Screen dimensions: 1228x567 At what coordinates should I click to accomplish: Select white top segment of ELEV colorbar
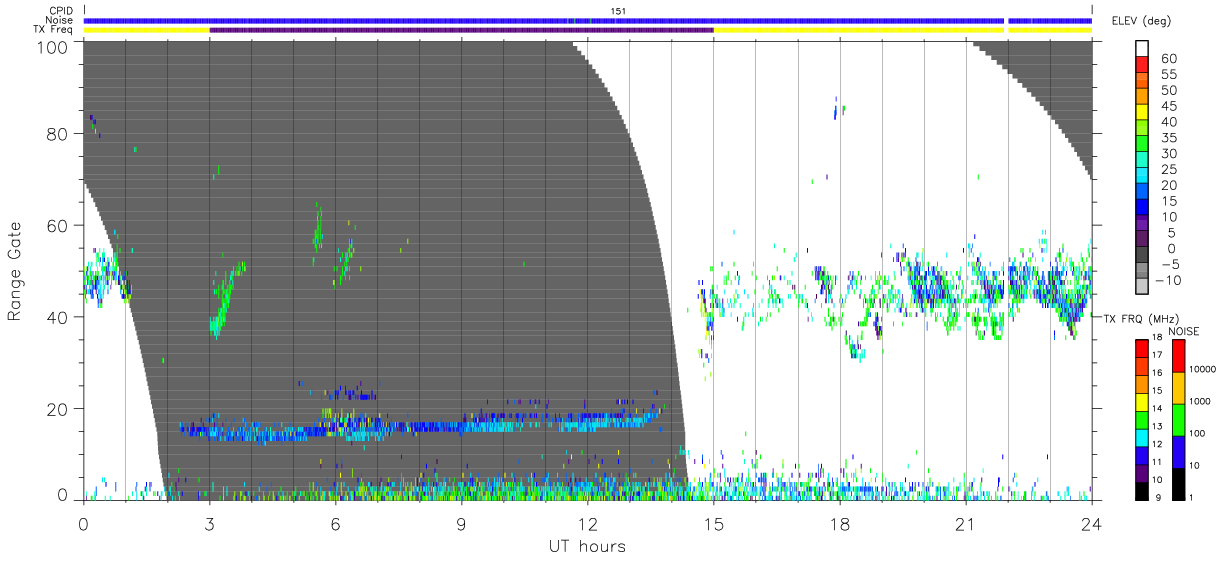[x=1143, y=50]
